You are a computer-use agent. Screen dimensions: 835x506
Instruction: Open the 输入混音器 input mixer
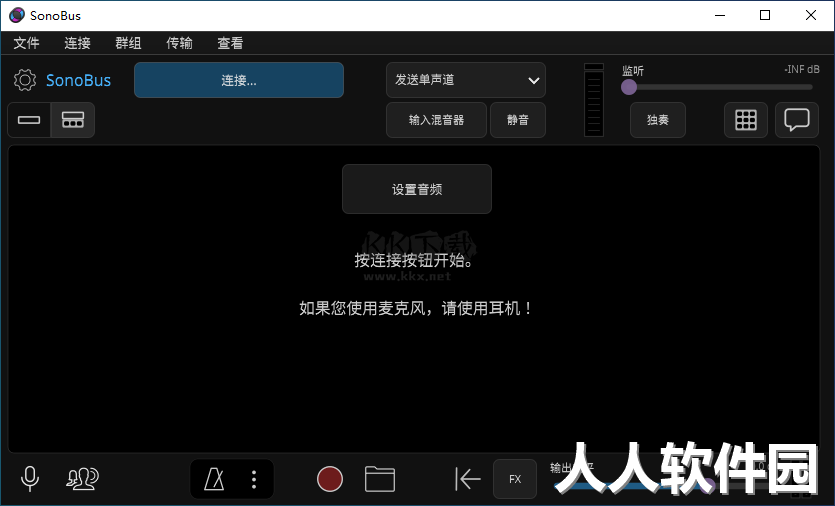click(x=436, y=120)
